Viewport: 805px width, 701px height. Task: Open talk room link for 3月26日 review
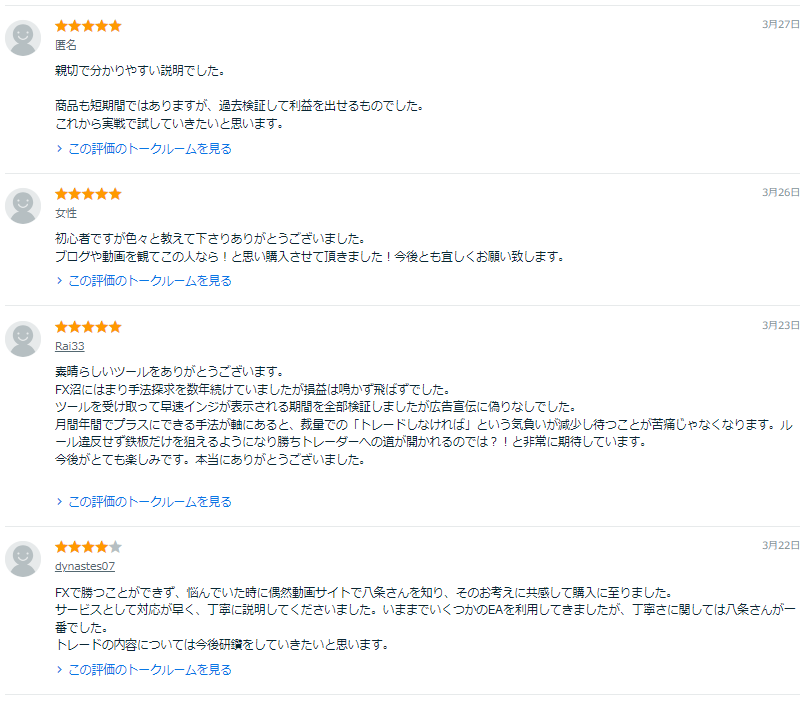149,281
